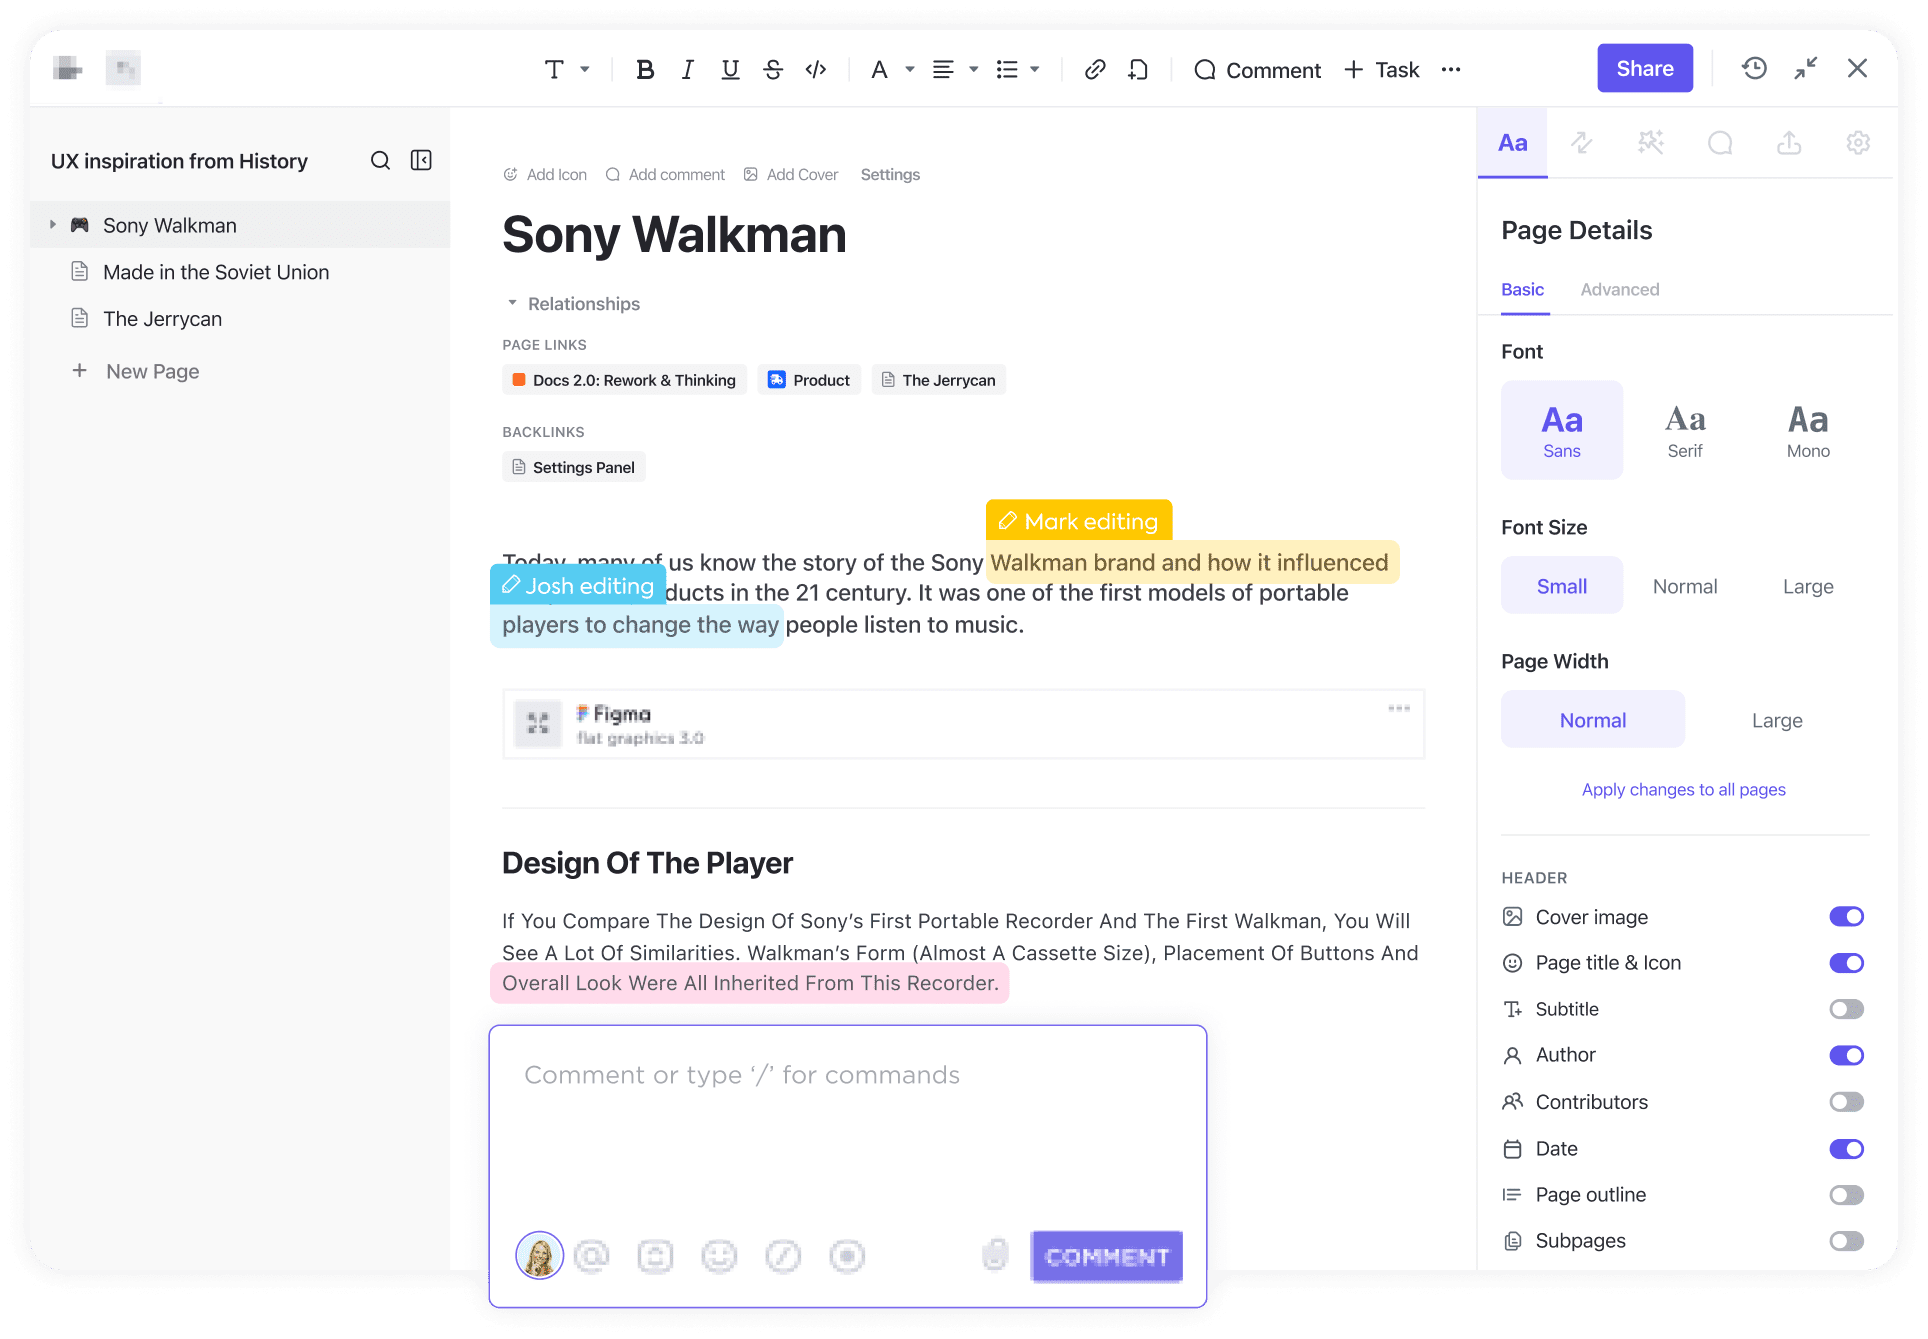Image resolution: width=1928 pixels, height=1339 pixels.
Task: Click the text alignment options icon
Action: click(951, 70)
